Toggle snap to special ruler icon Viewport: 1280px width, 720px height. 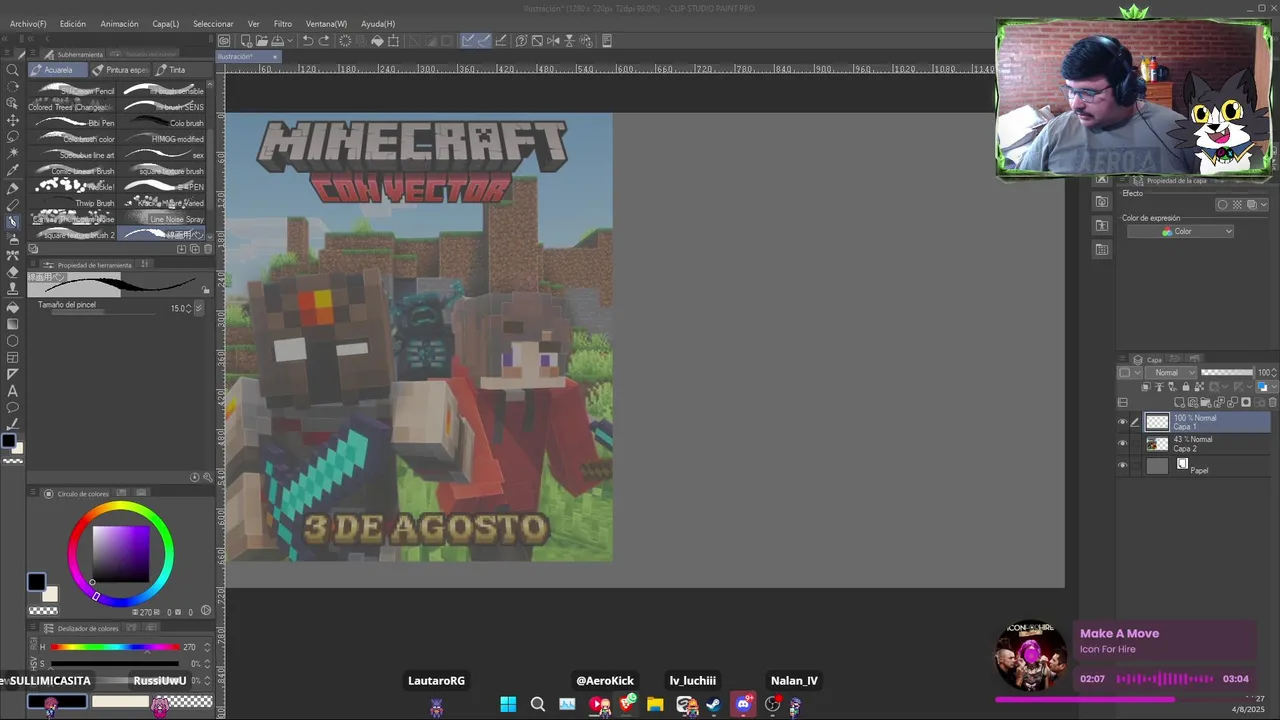pyautogui.click(x=484, y=41)
